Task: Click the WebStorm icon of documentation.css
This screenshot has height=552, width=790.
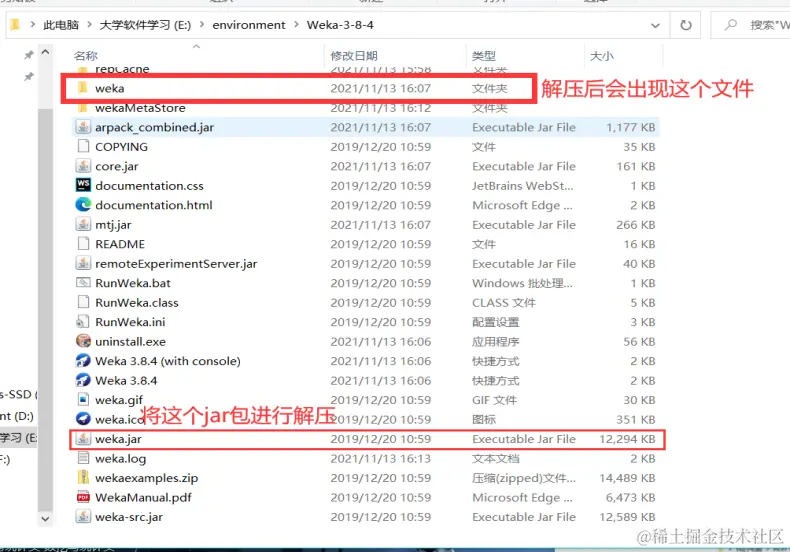Action: coord(83,185)
